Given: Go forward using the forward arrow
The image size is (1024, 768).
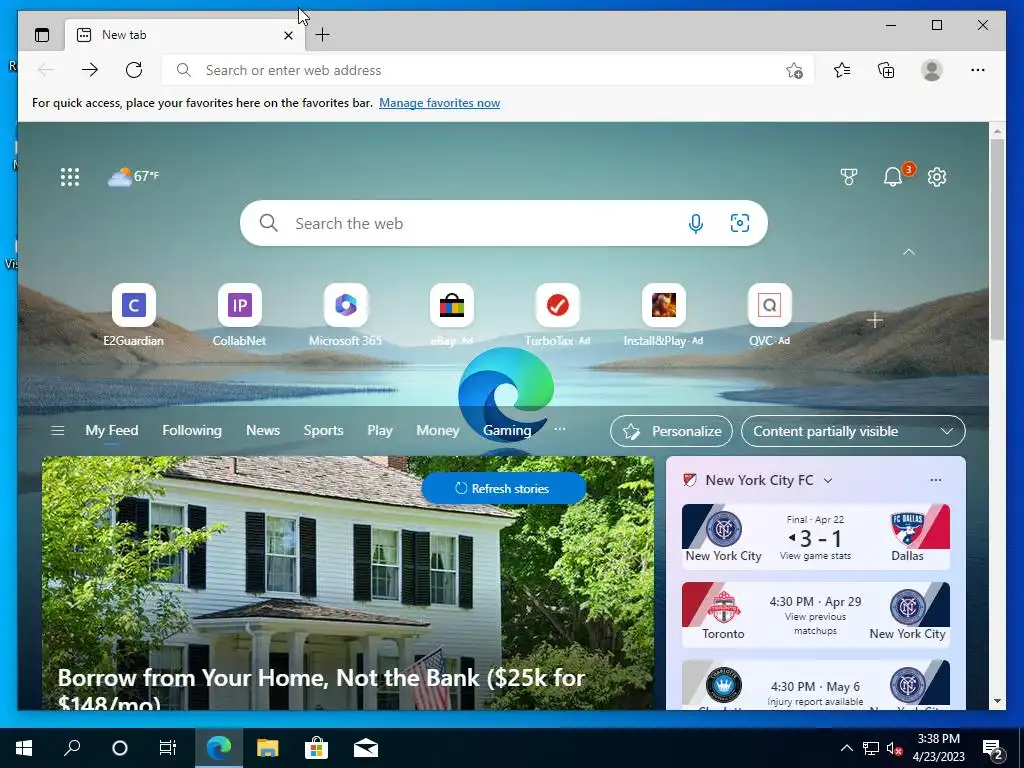Looking at the screenshot, I should tap(90, 70).
